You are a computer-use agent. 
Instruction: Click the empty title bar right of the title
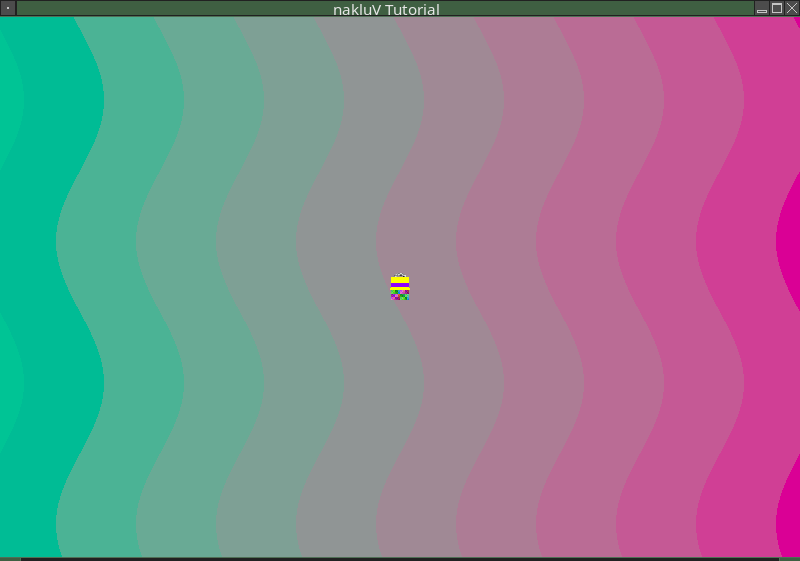[x=600, y=8]
